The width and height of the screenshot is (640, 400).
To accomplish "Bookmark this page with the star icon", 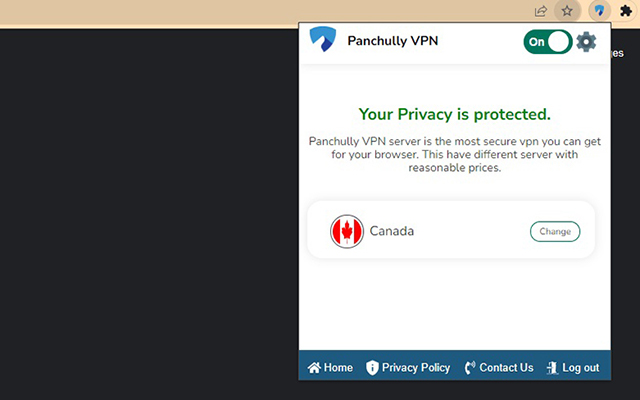I will pyautogui.click(x=567, y=11).
